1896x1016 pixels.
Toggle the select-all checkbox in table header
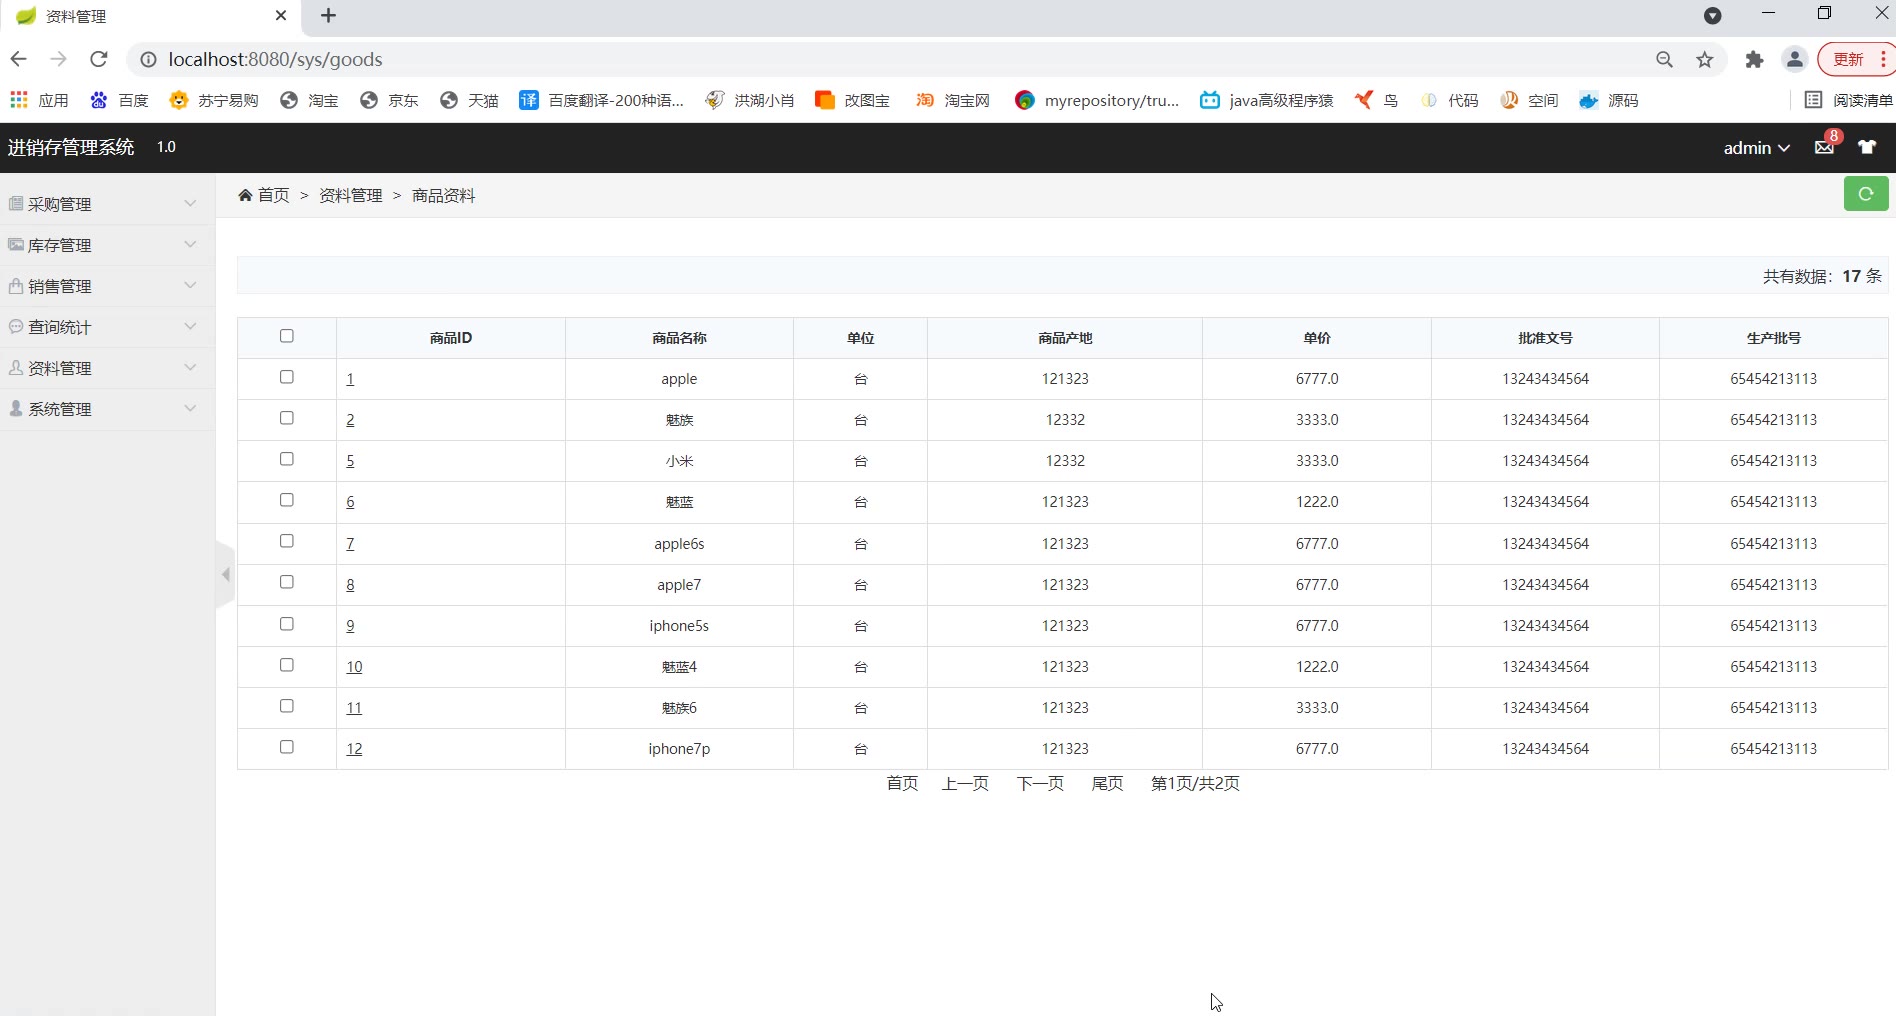[x=287, y=336]
